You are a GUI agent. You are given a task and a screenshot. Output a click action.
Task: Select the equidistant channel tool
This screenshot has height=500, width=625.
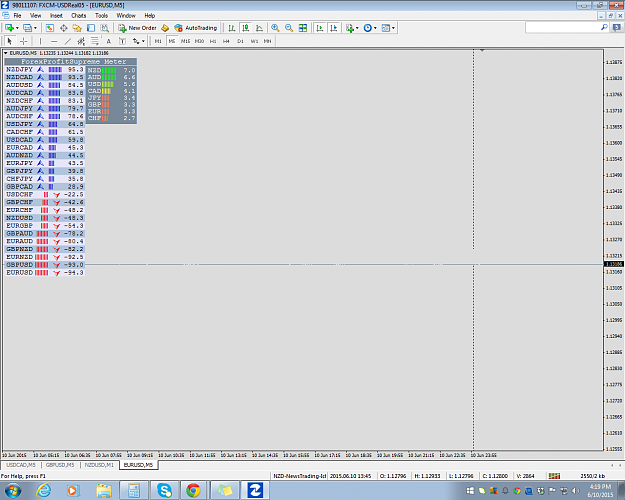coord(81,41)
